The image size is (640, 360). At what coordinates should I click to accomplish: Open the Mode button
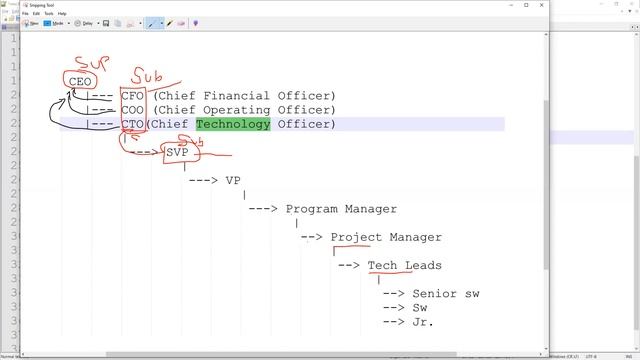(x=54, y=24)
